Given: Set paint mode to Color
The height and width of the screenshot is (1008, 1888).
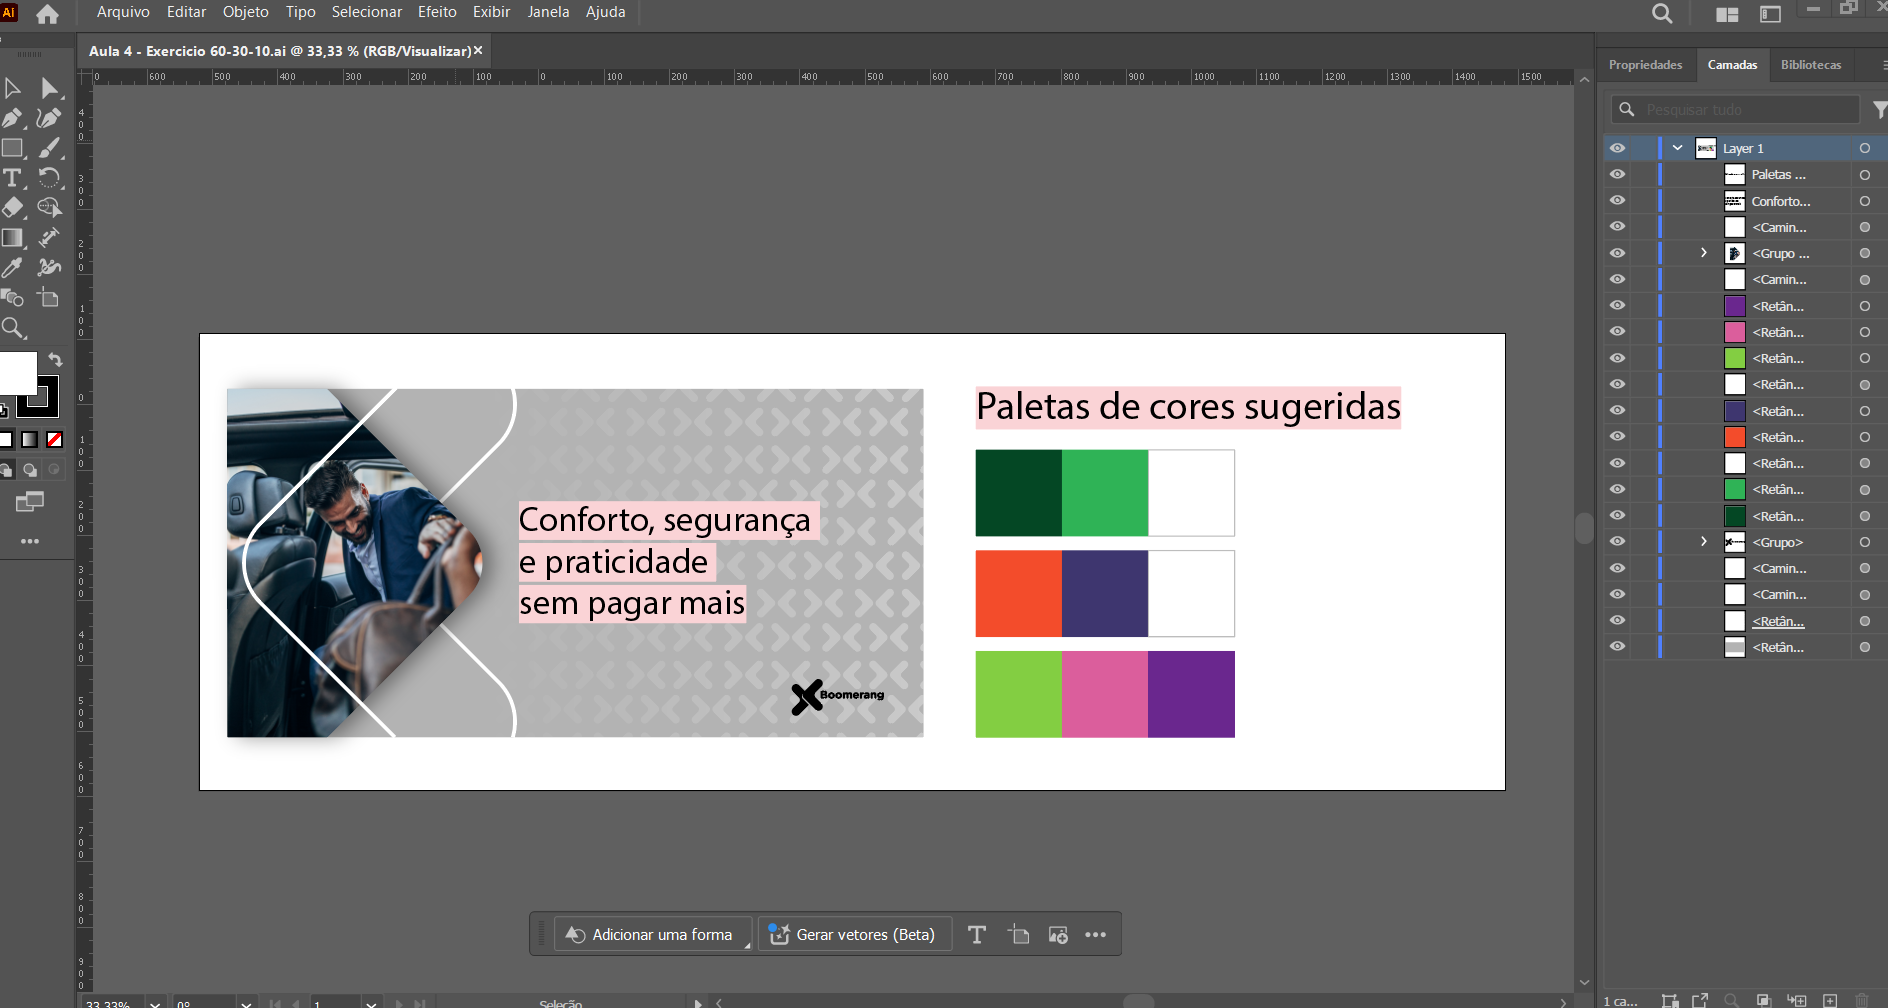Looking at the screenshot, I should click(6, 440).
